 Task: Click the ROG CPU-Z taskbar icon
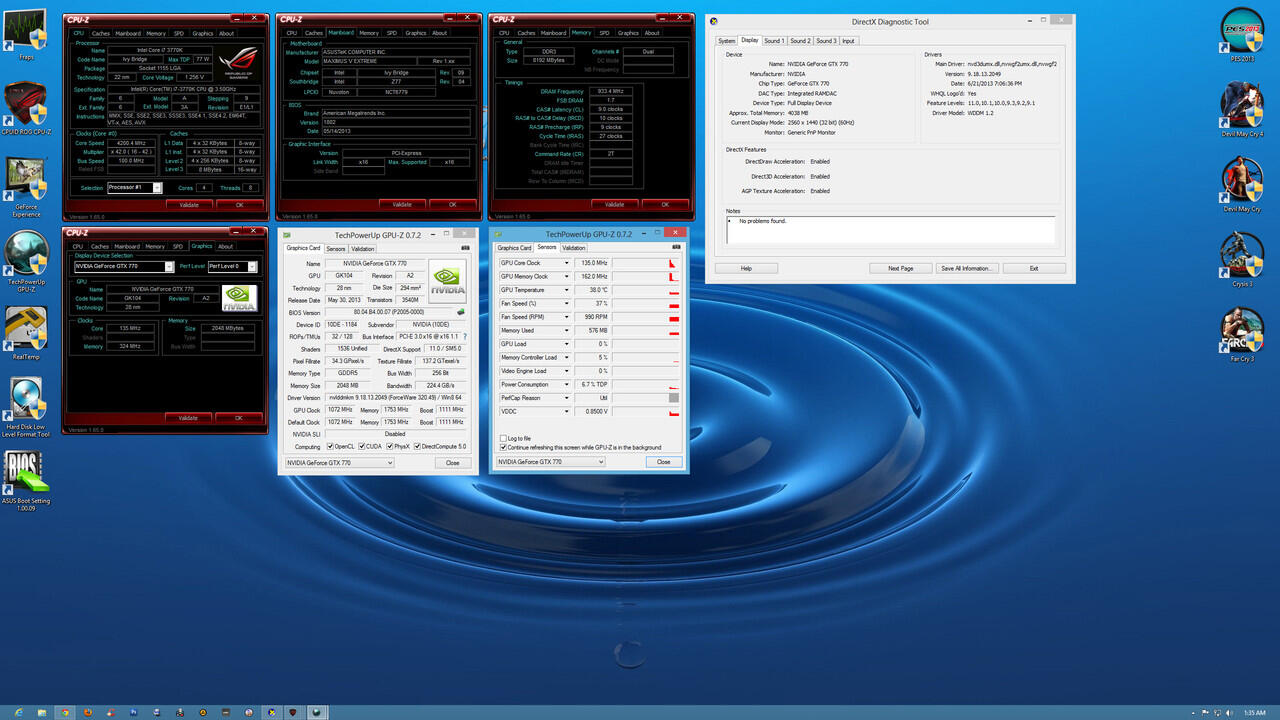click(293, 712)
